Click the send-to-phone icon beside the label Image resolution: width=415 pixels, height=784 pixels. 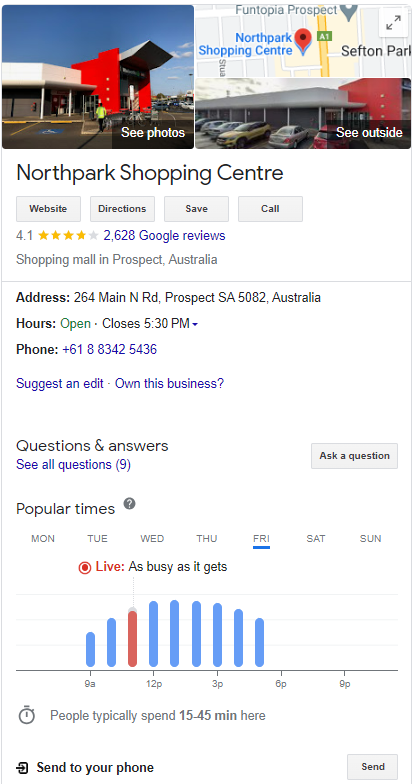click(22, 768)
